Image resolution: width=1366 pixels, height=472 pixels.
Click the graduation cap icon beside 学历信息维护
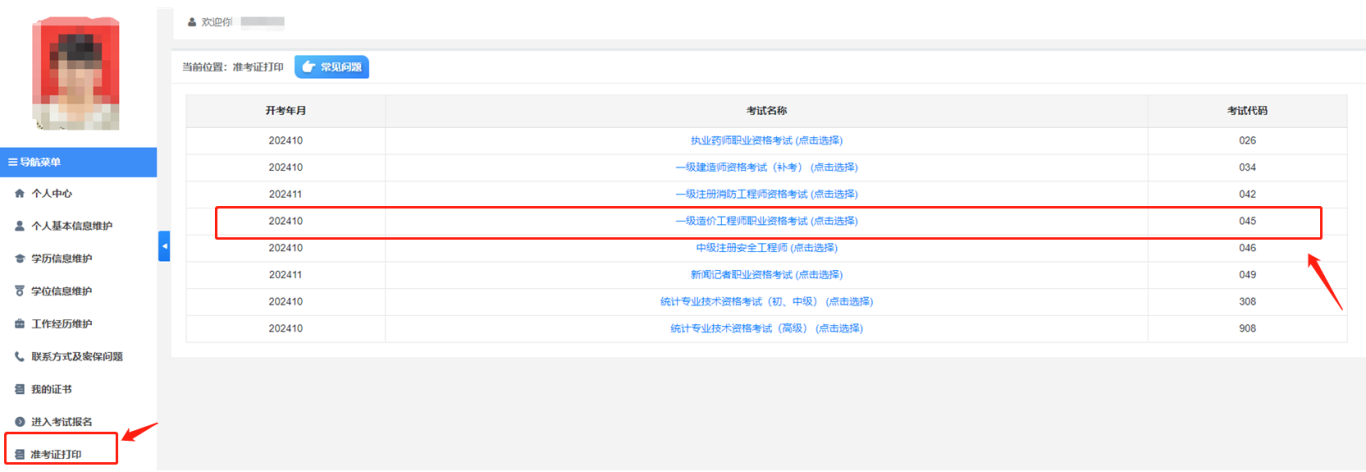click(x=20, y=258)
